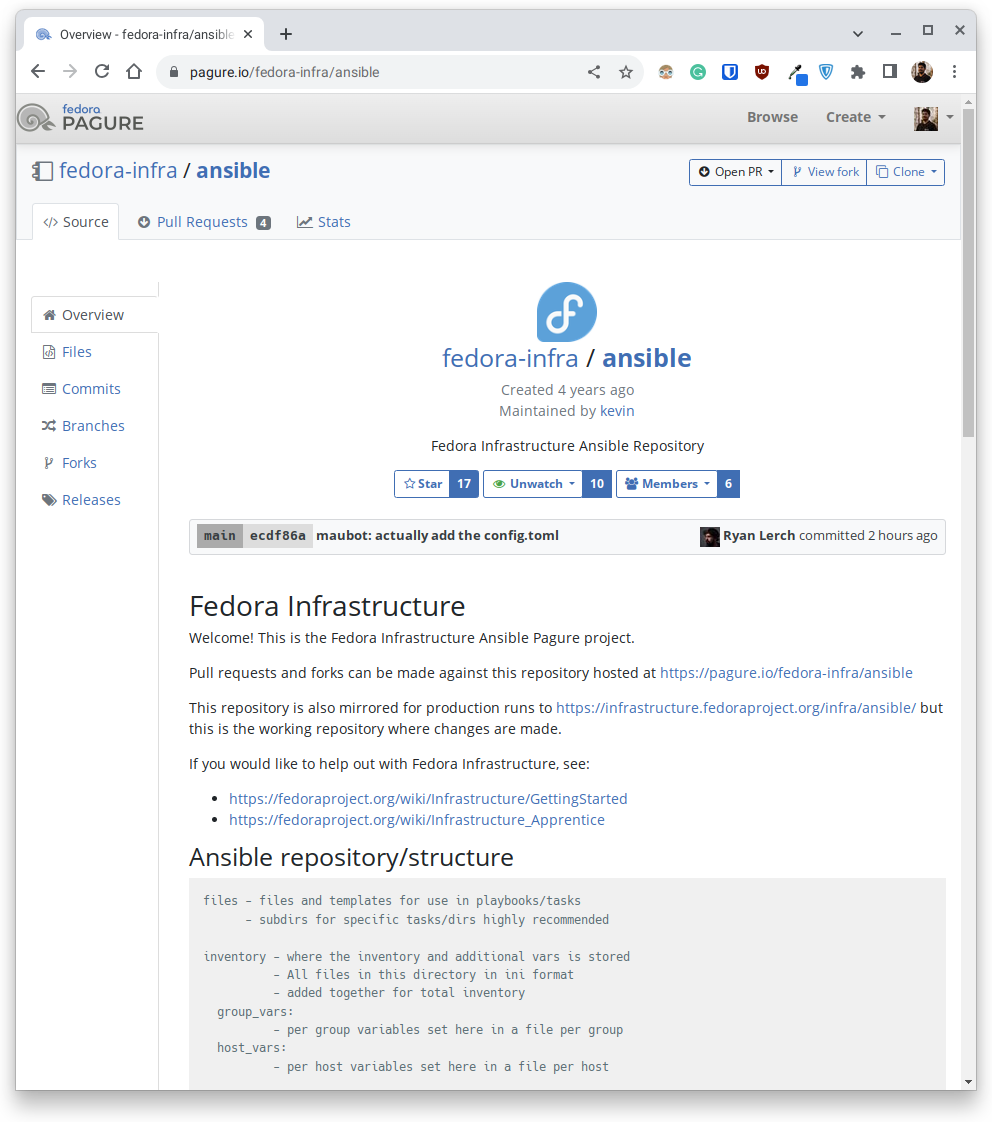
Task: Open the Extensions puzzle piece menu
Action: [x=857, y=72]
